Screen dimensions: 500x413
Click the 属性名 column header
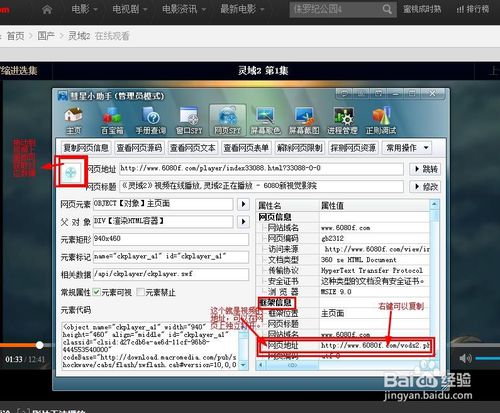[288, 205]
